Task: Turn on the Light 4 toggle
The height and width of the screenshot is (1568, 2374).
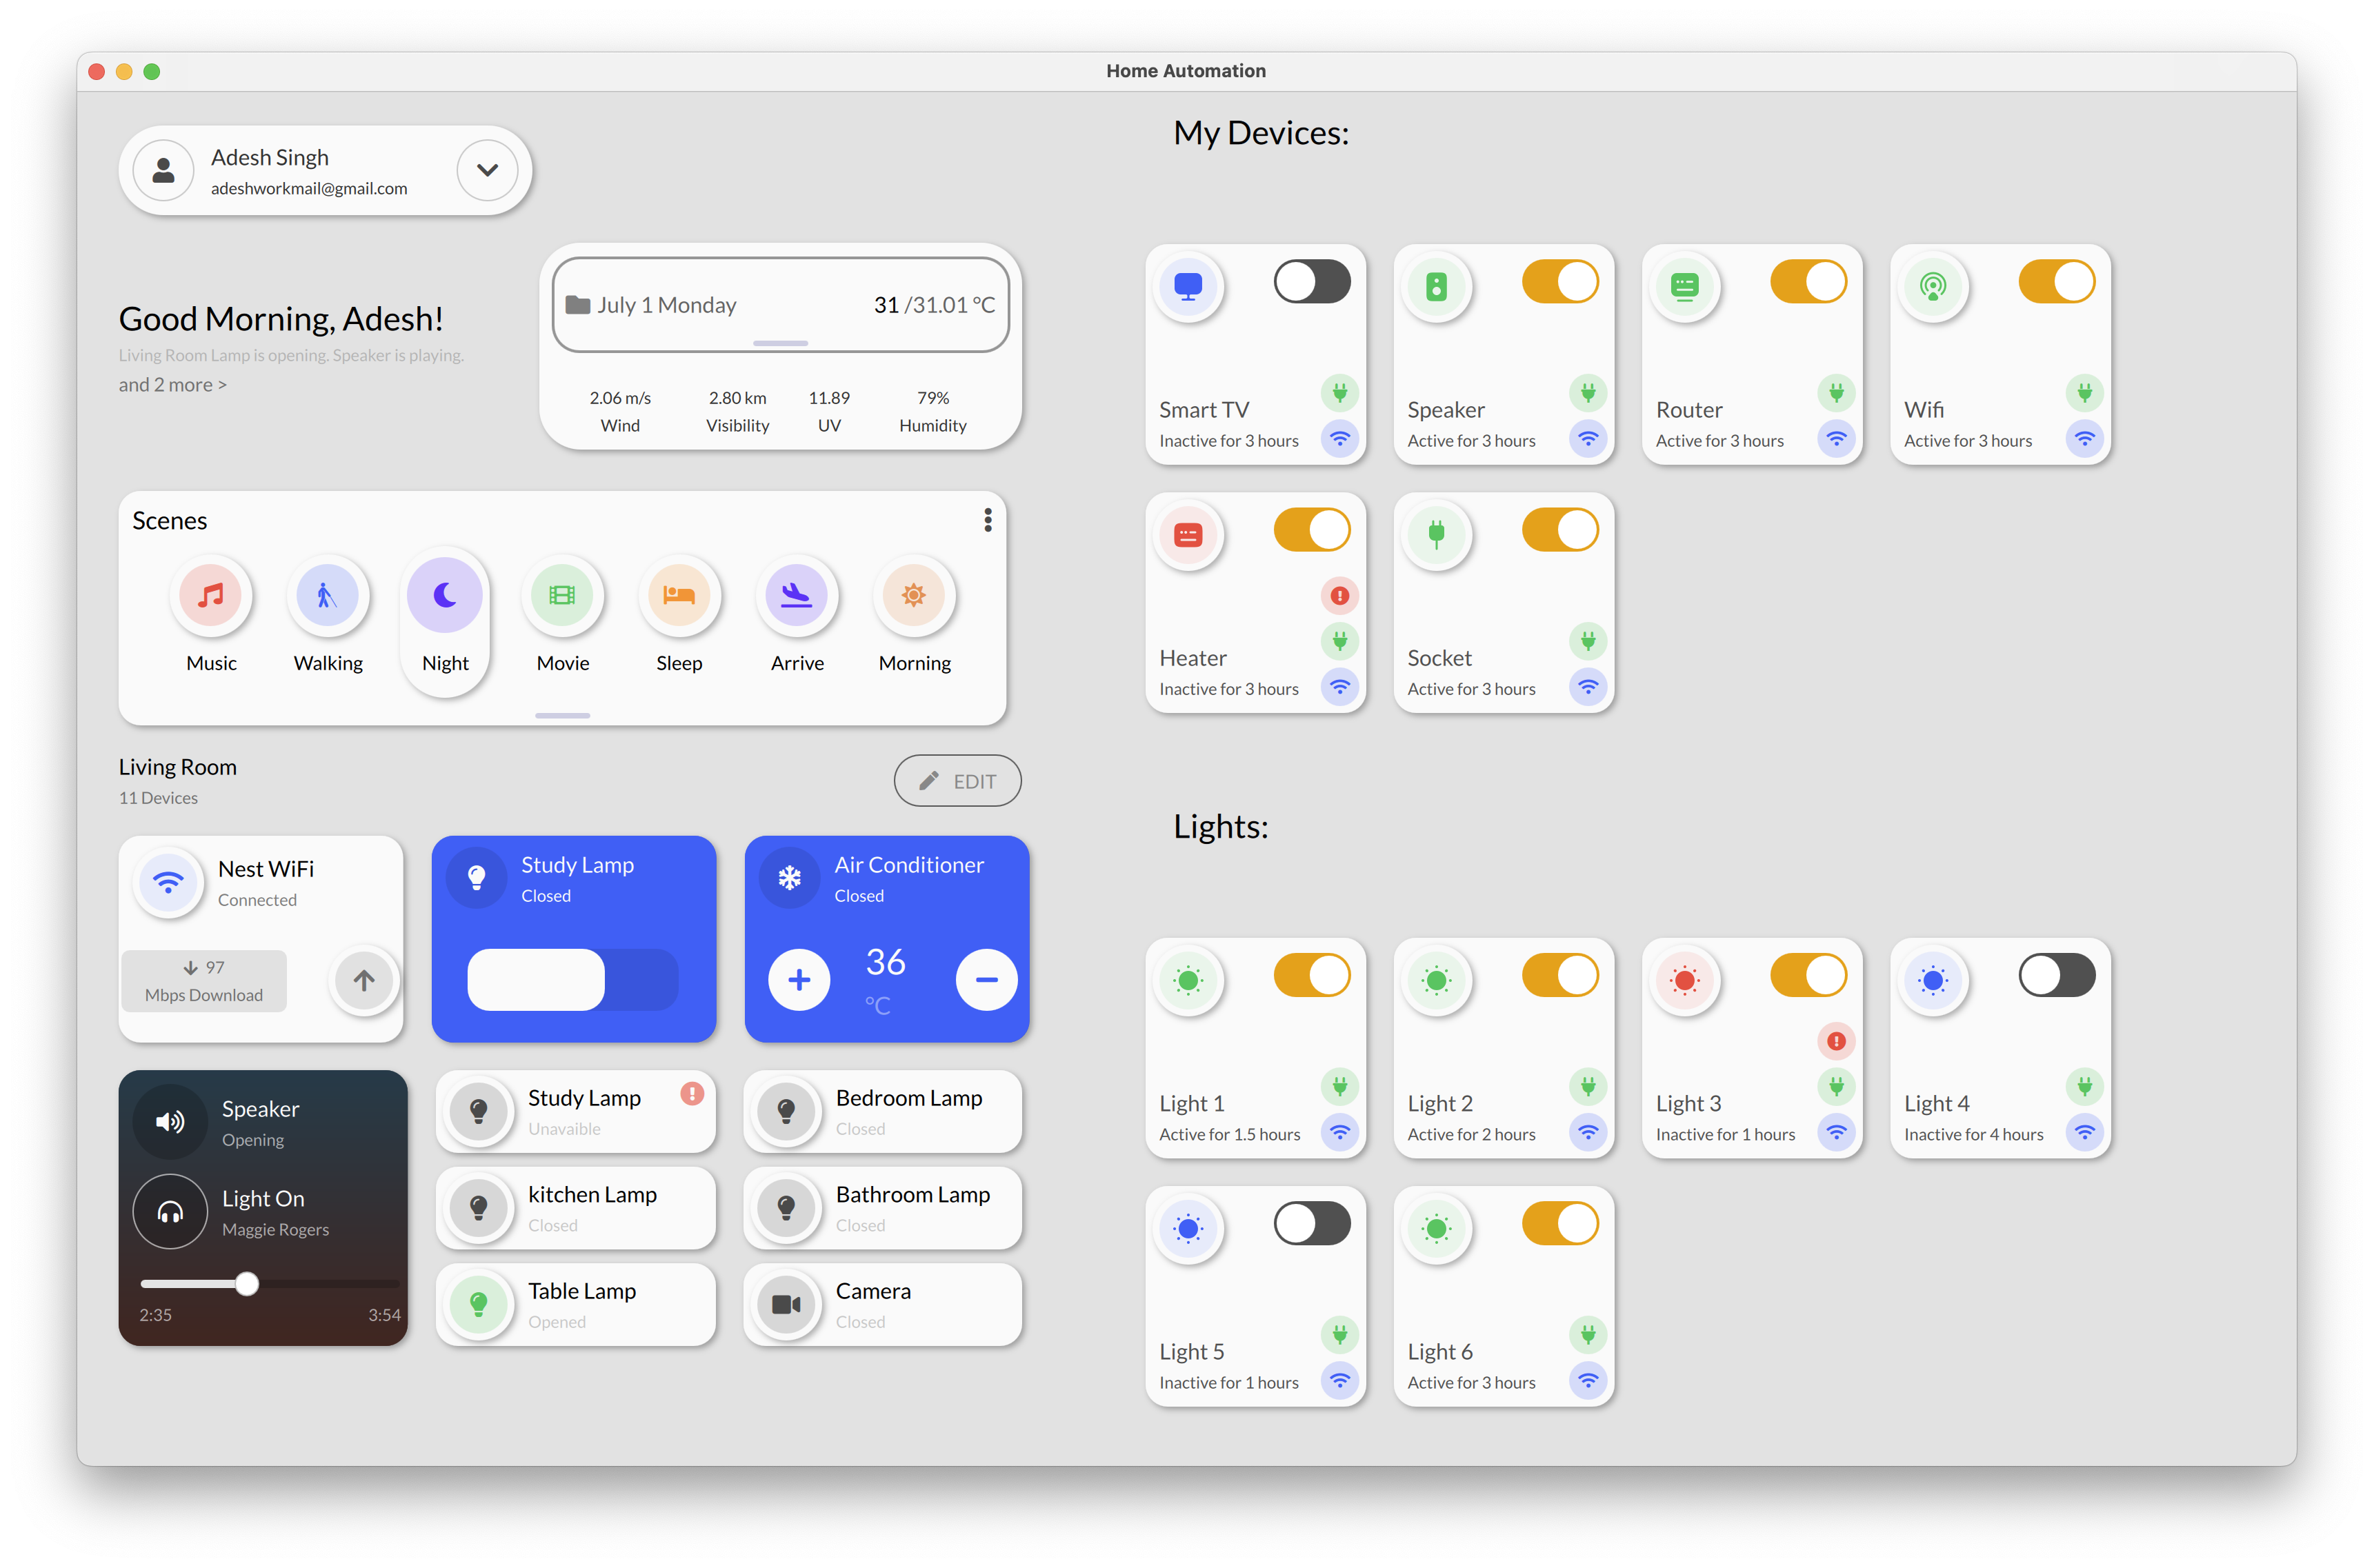Action: coord(2057,975)
